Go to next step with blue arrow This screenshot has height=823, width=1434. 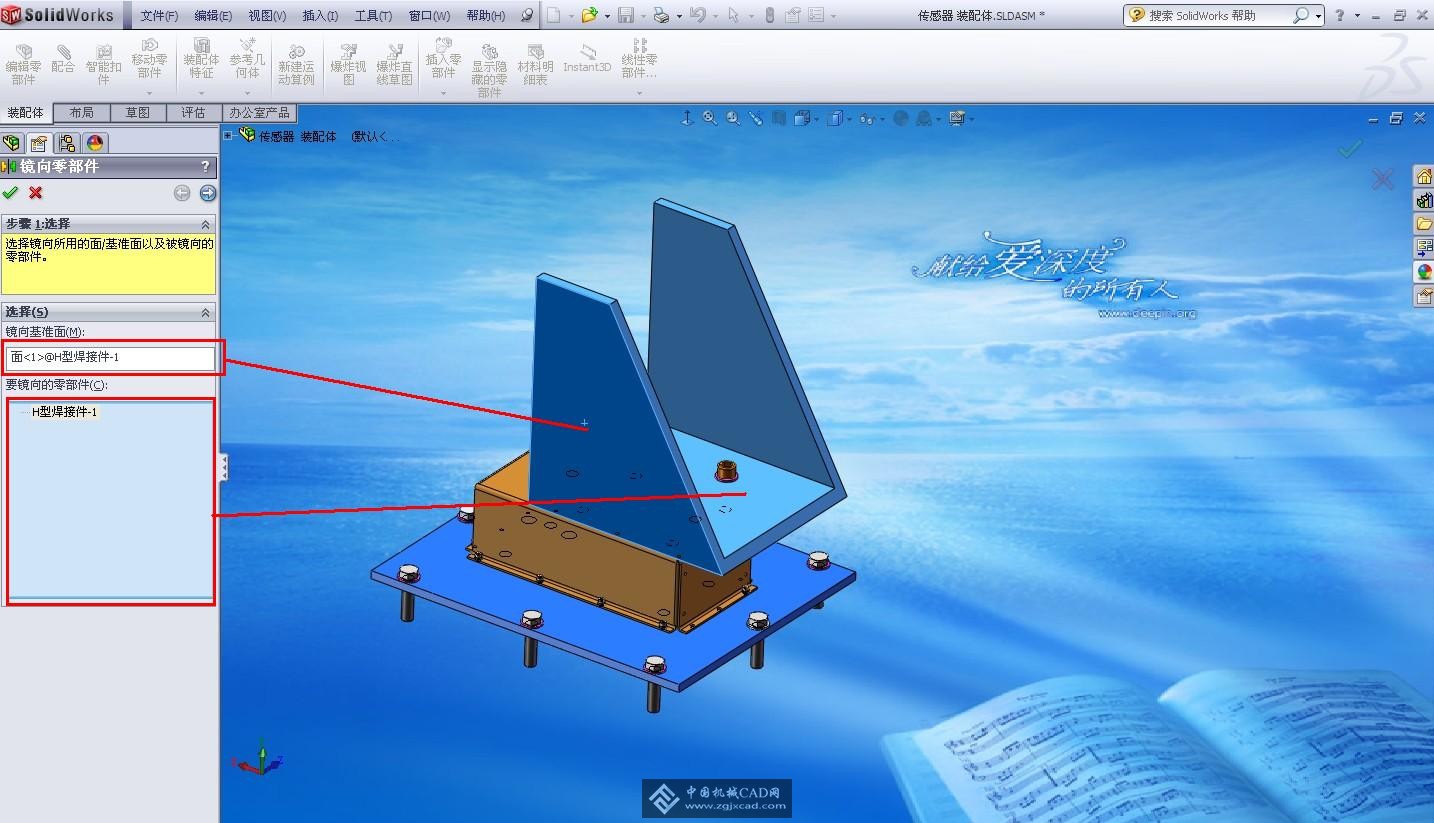click(x=208, y=193)
